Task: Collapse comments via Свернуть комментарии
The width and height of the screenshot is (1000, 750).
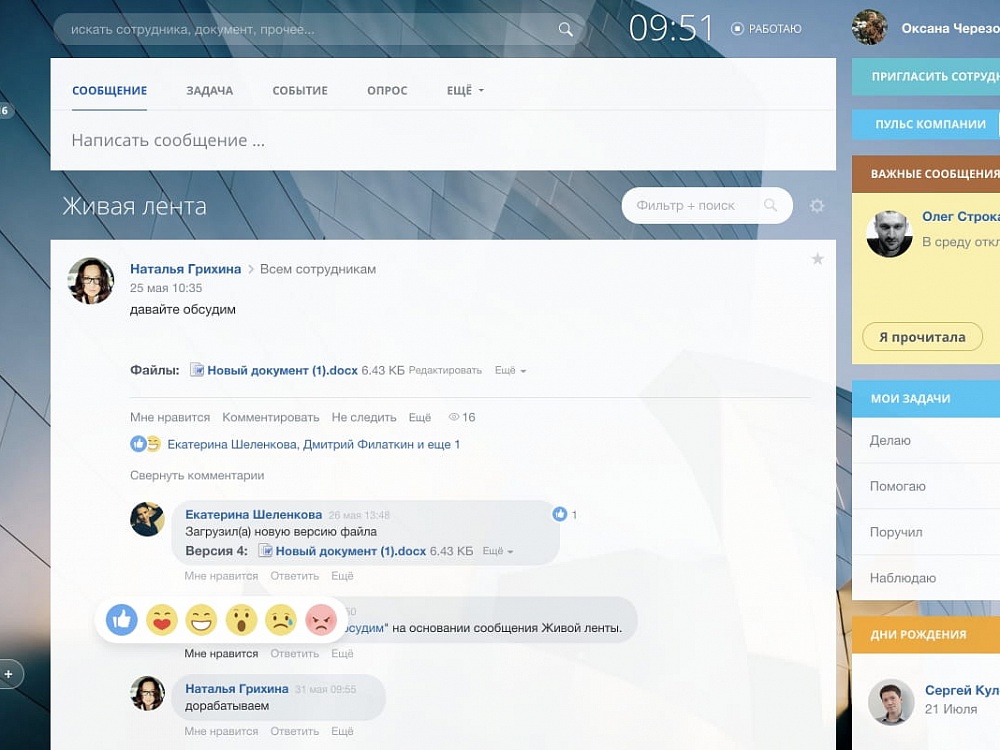Action: tap(197, 475)
